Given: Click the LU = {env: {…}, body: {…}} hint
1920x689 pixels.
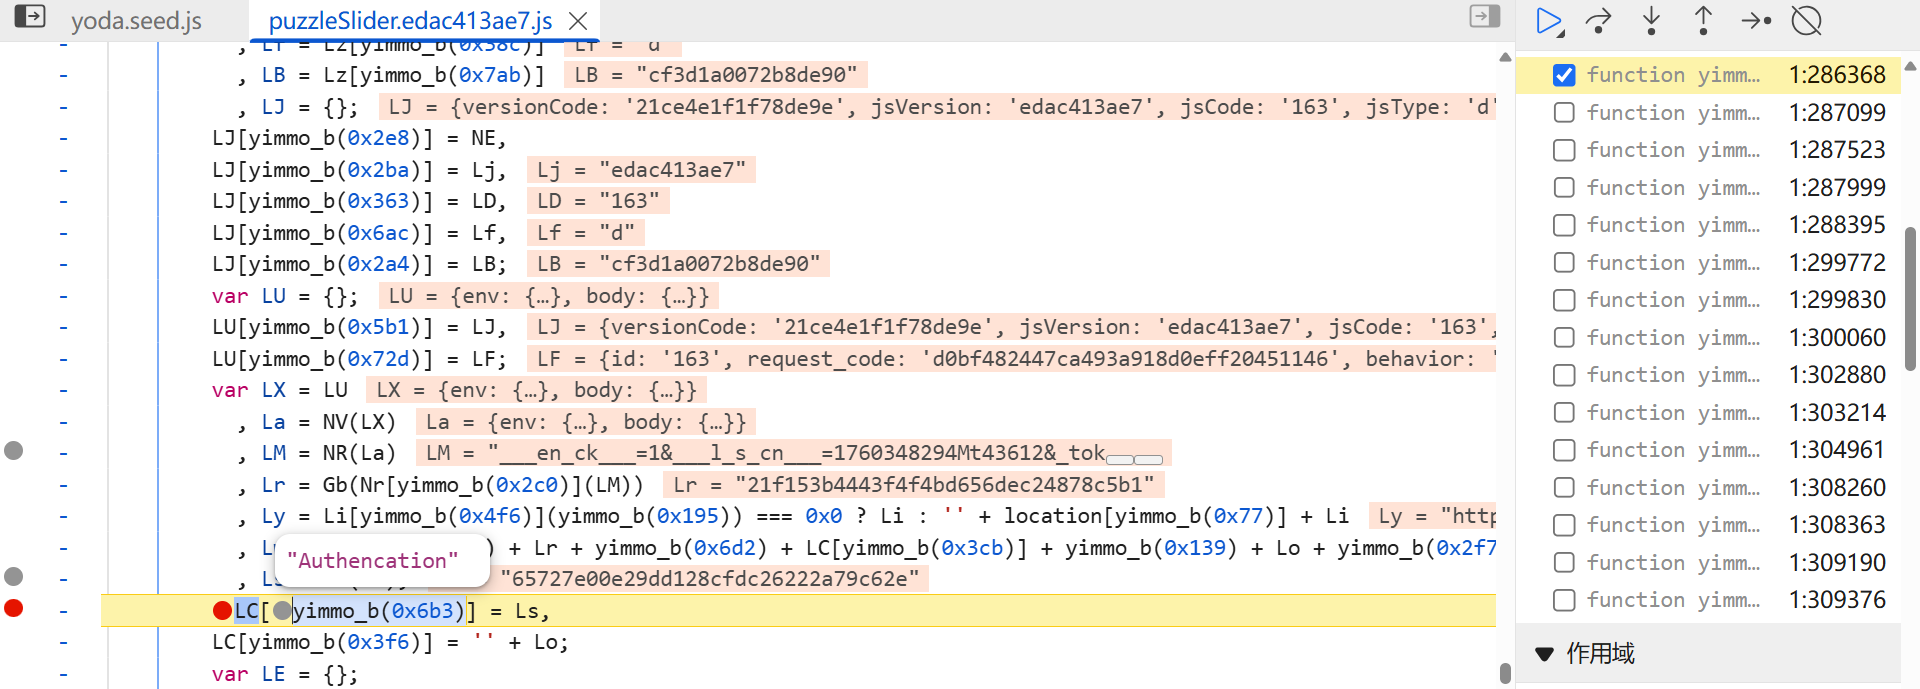Looking at the screenshot, I should [x=548, y=296].
